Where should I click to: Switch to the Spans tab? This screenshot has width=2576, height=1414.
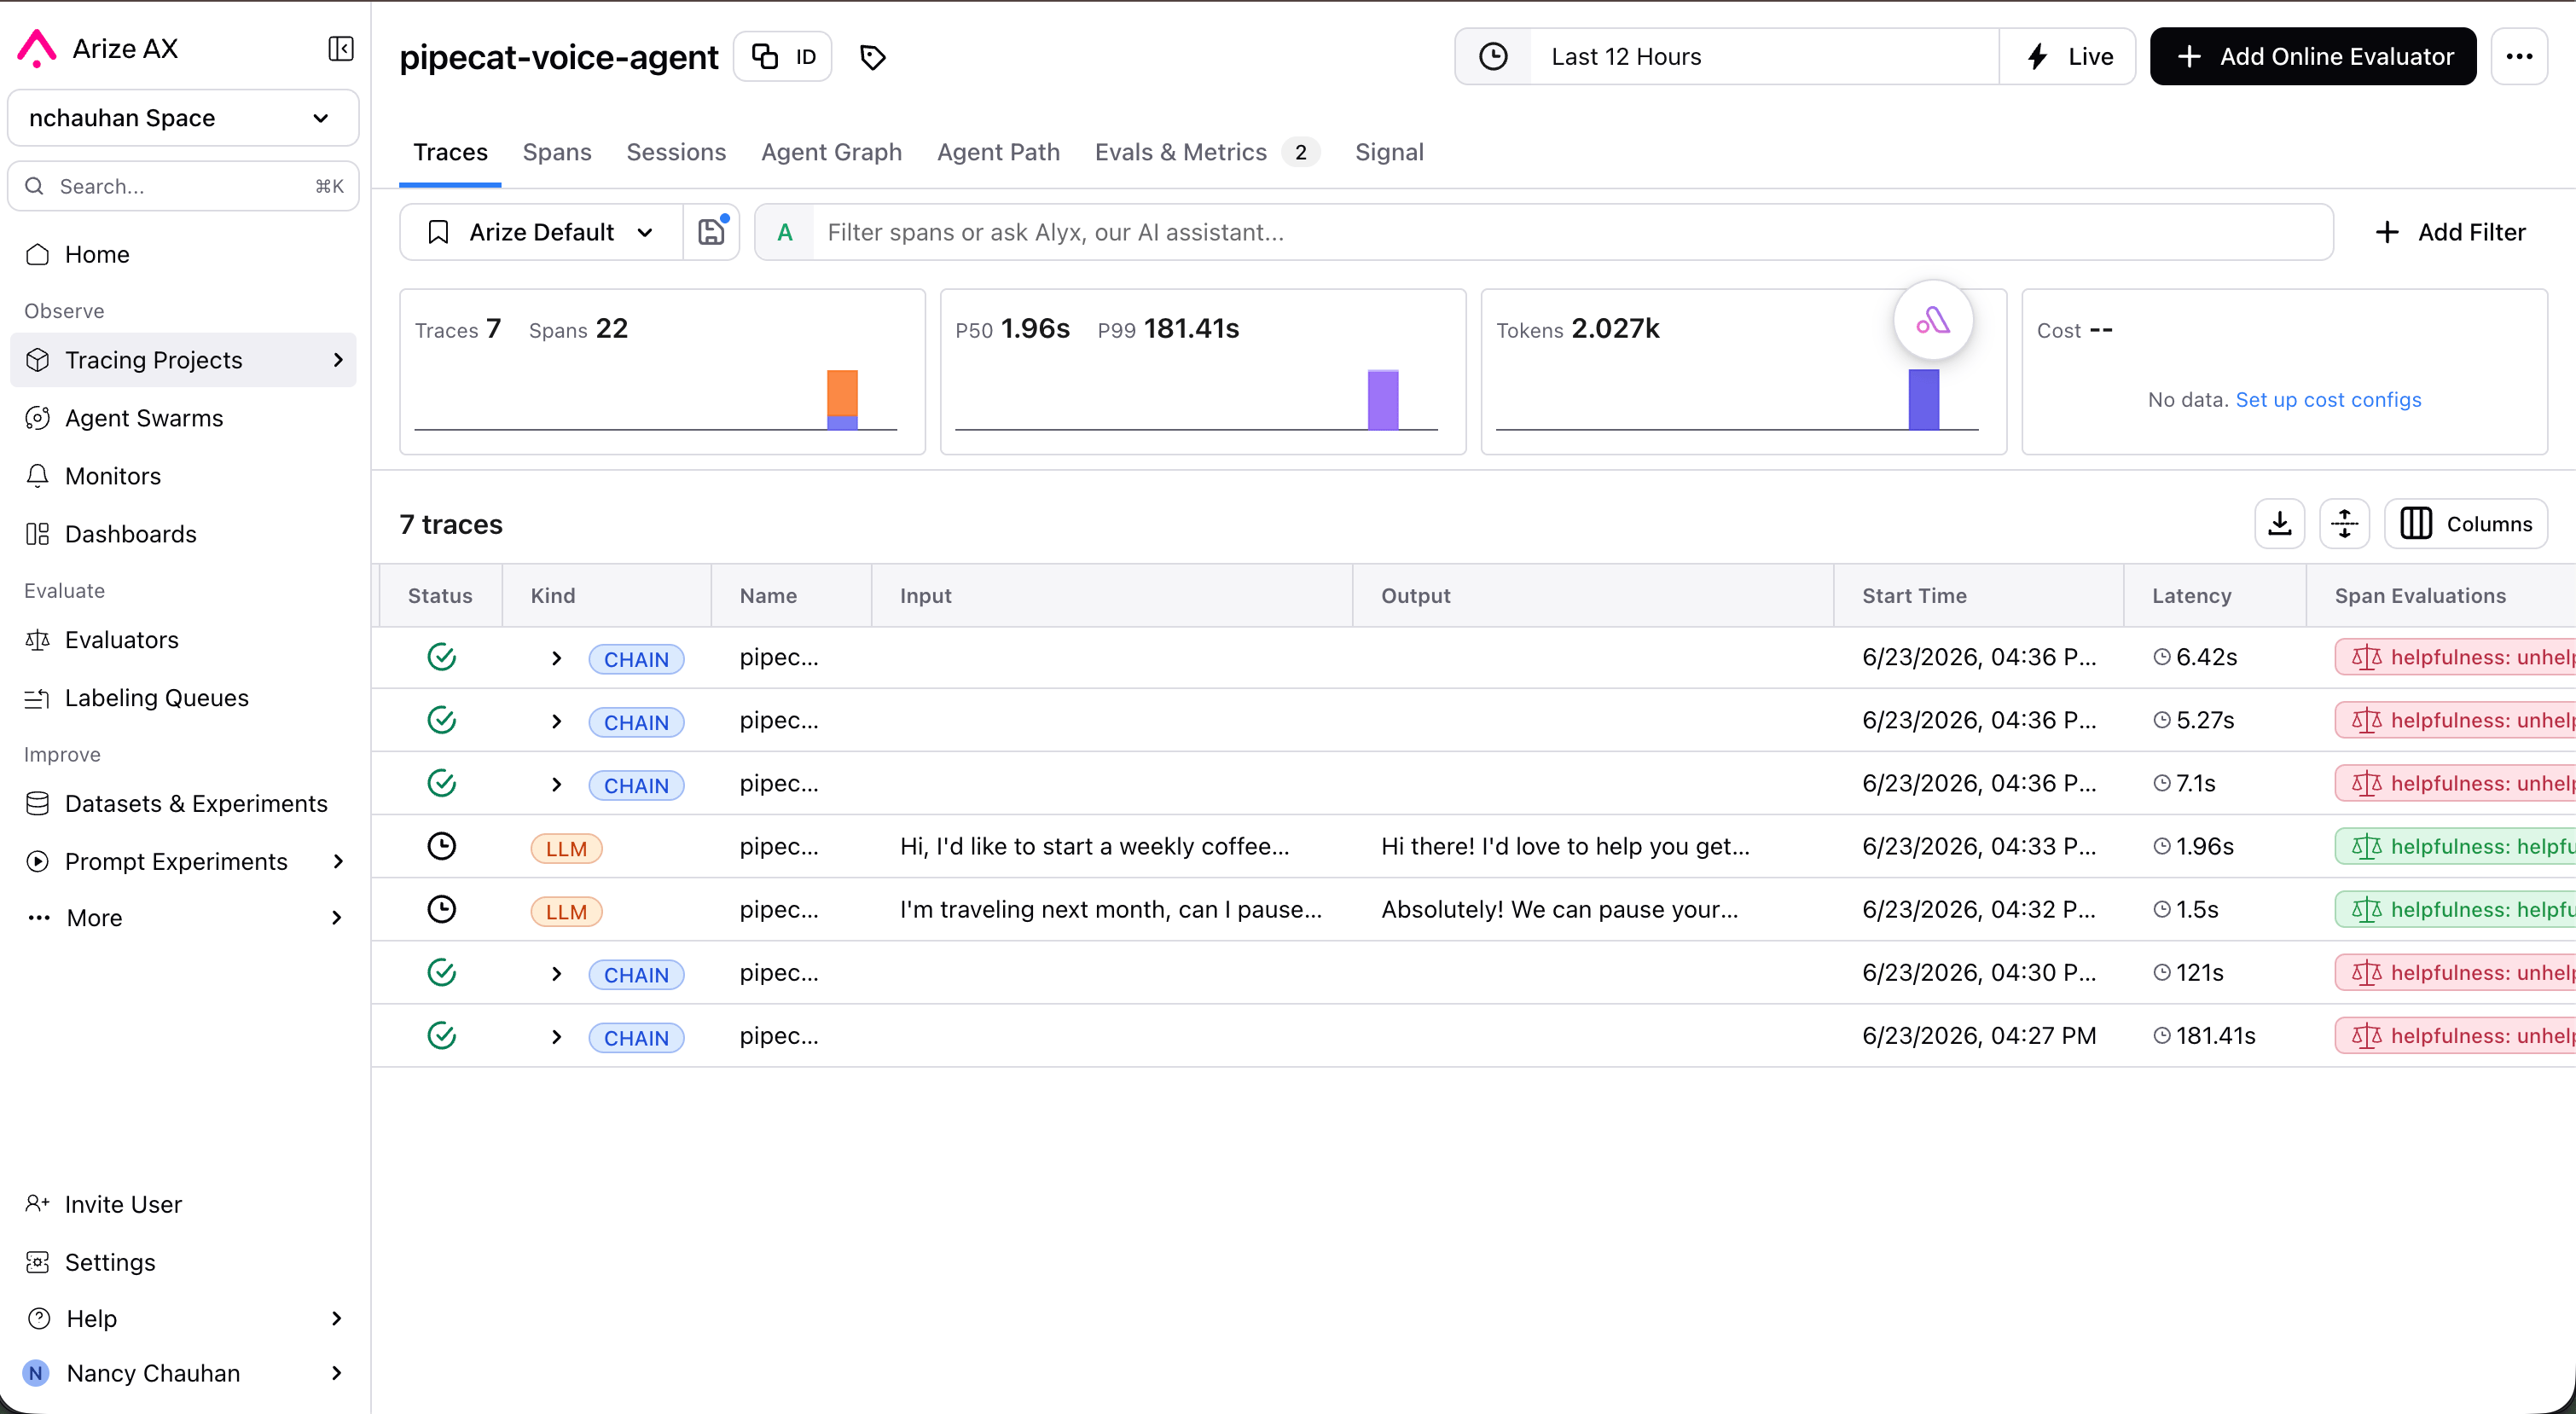point(557,152)
